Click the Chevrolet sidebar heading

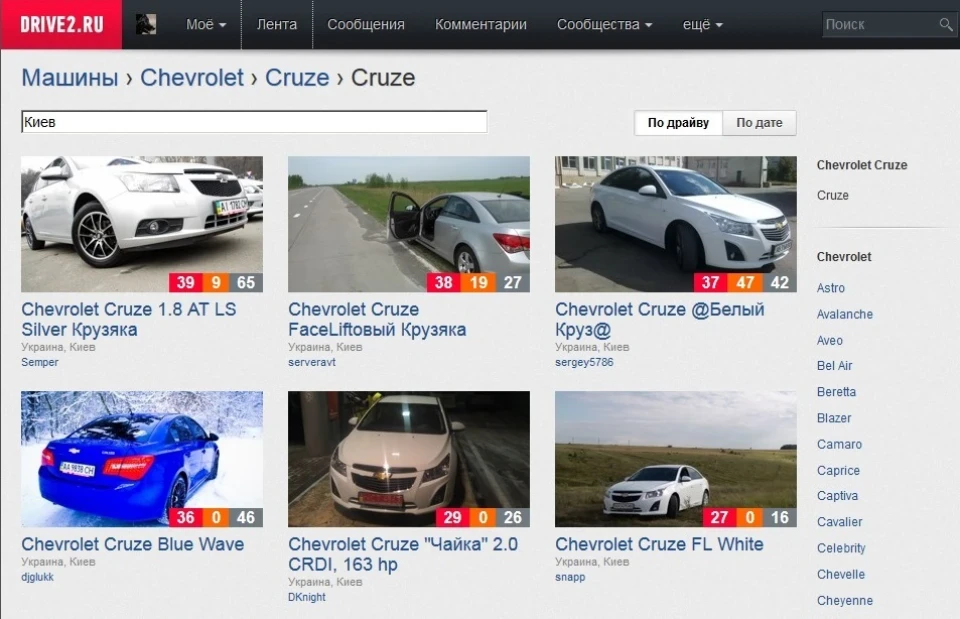(844, 257)
